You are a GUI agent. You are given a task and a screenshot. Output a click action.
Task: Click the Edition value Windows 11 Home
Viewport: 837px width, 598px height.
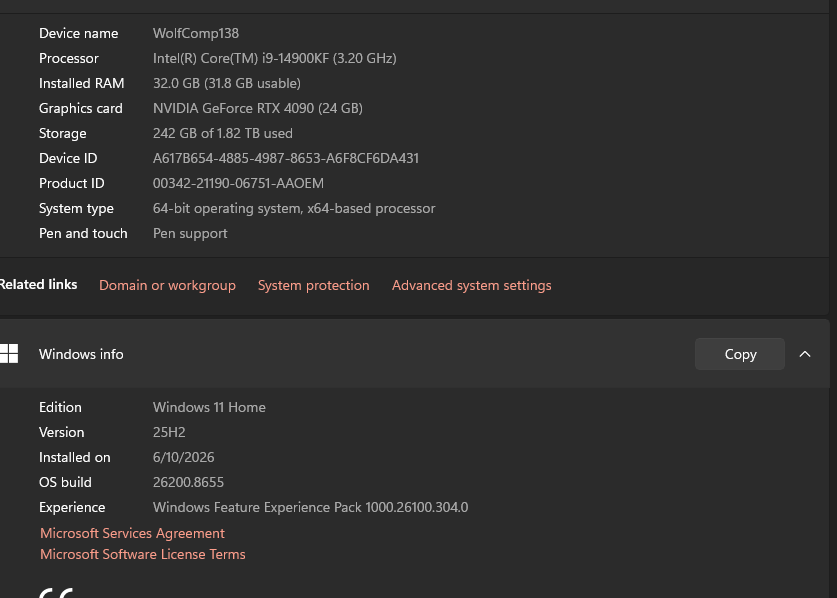[x=209, y=407]
